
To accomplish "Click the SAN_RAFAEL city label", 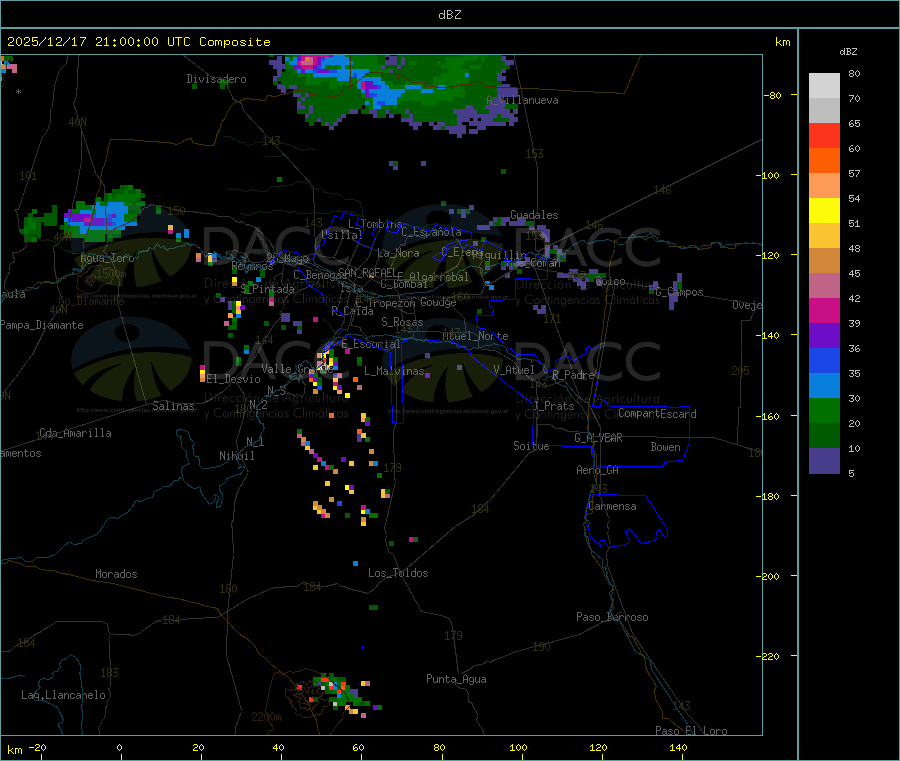I will pyautogui.click(x=367, y=272).
